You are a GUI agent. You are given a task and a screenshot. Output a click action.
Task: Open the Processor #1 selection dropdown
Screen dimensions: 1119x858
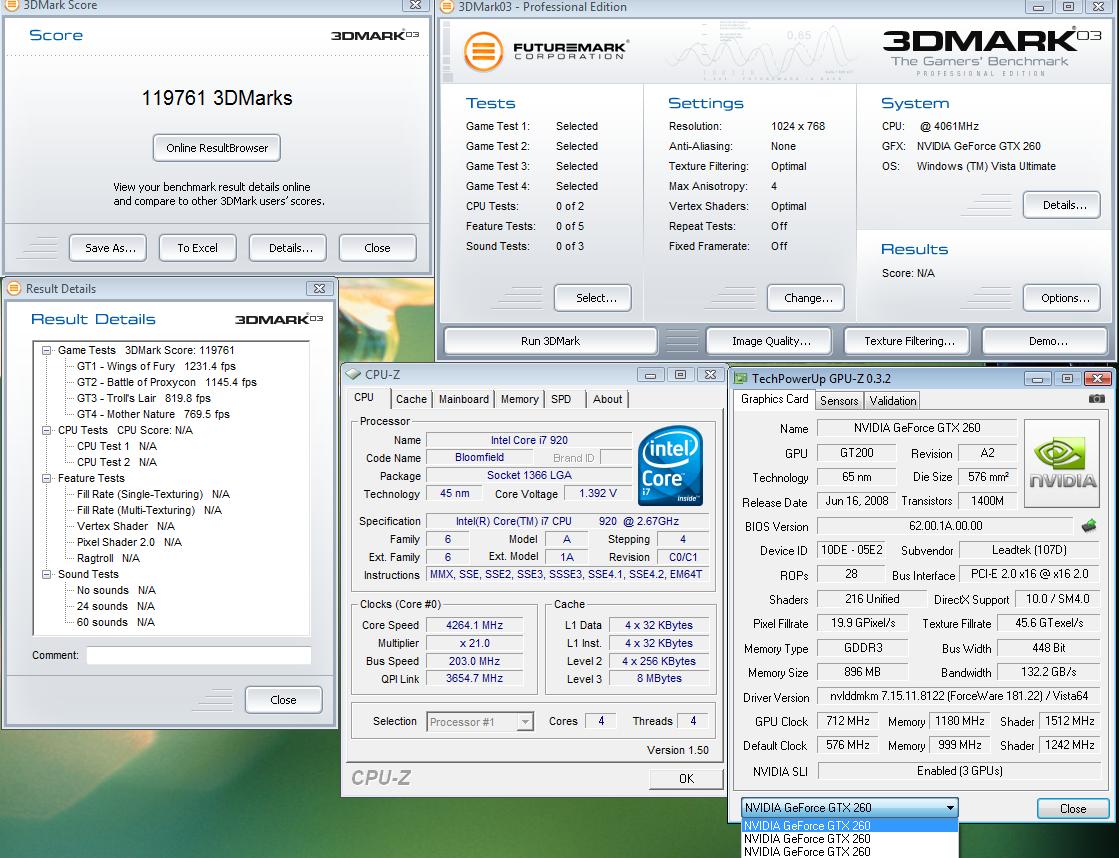525,722
